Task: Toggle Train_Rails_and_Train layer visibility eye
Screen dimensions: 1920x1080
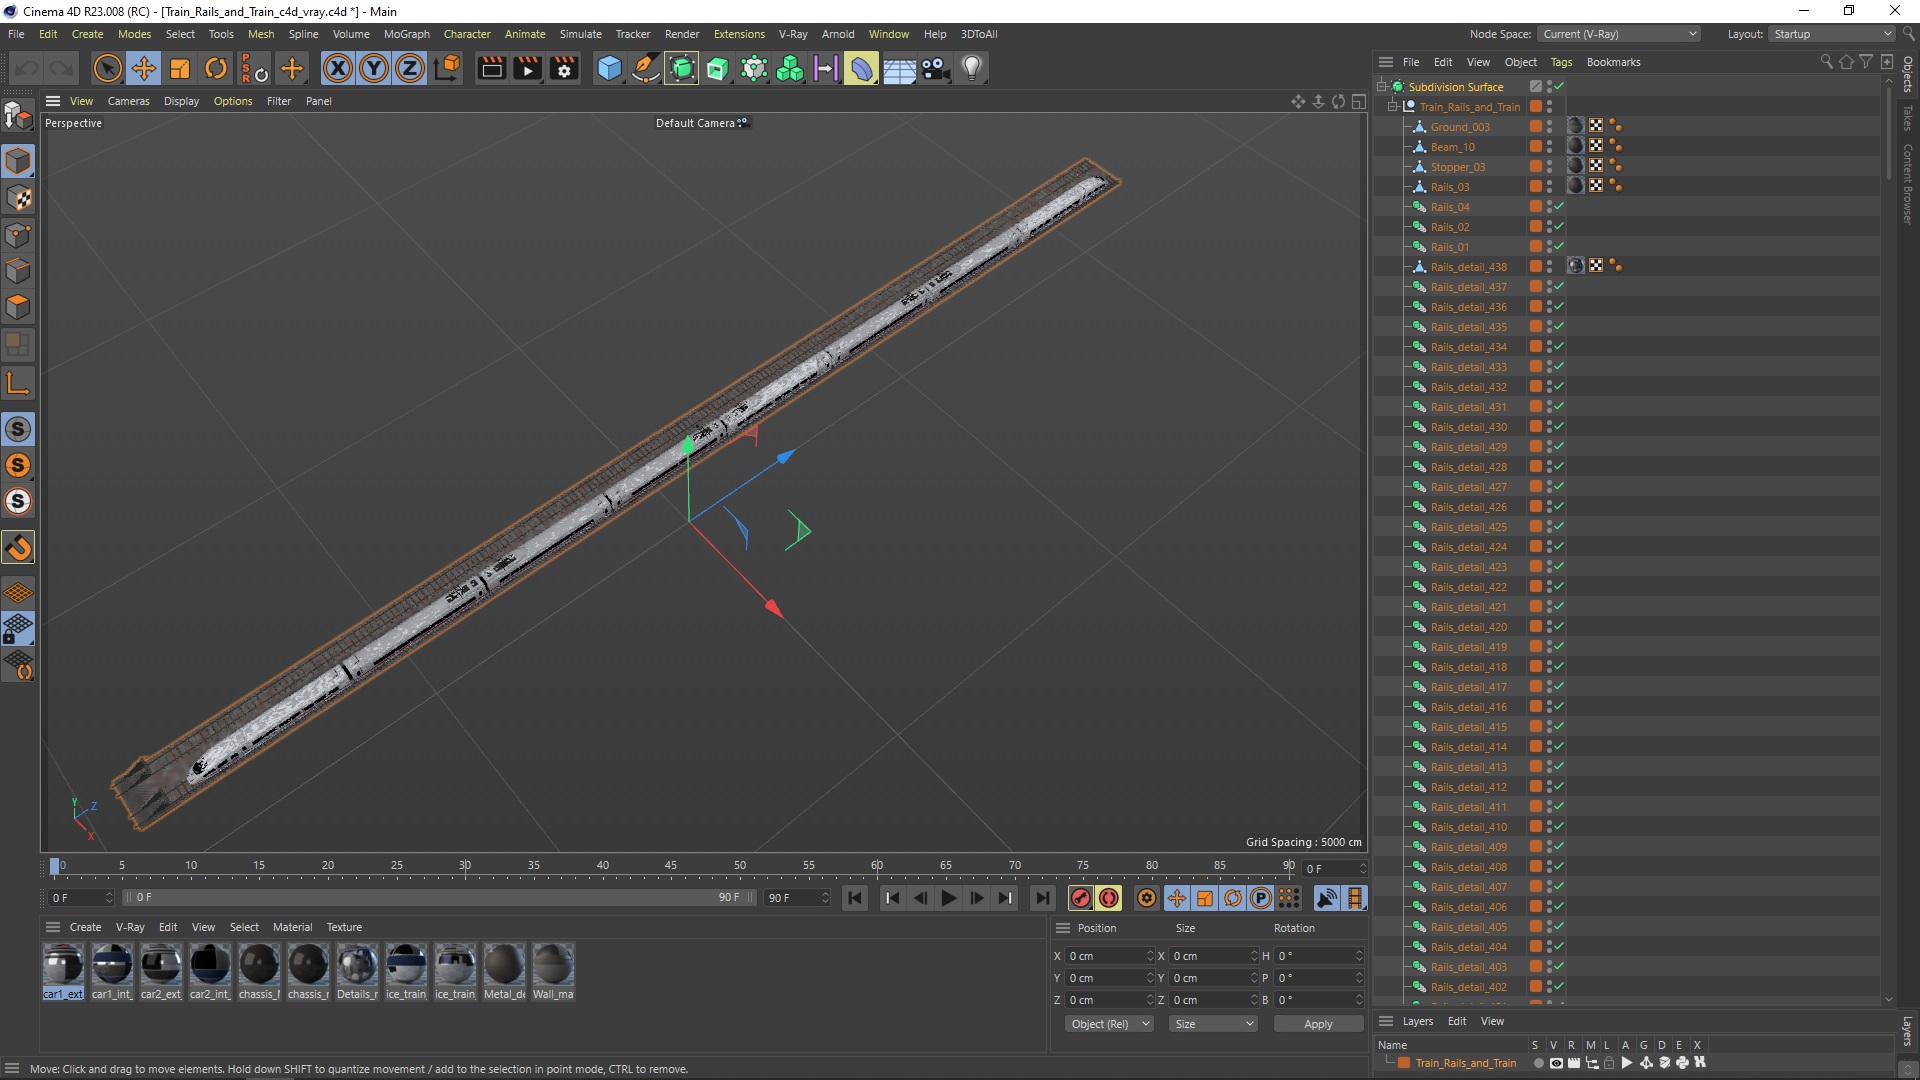Action: [1556, 1063]
